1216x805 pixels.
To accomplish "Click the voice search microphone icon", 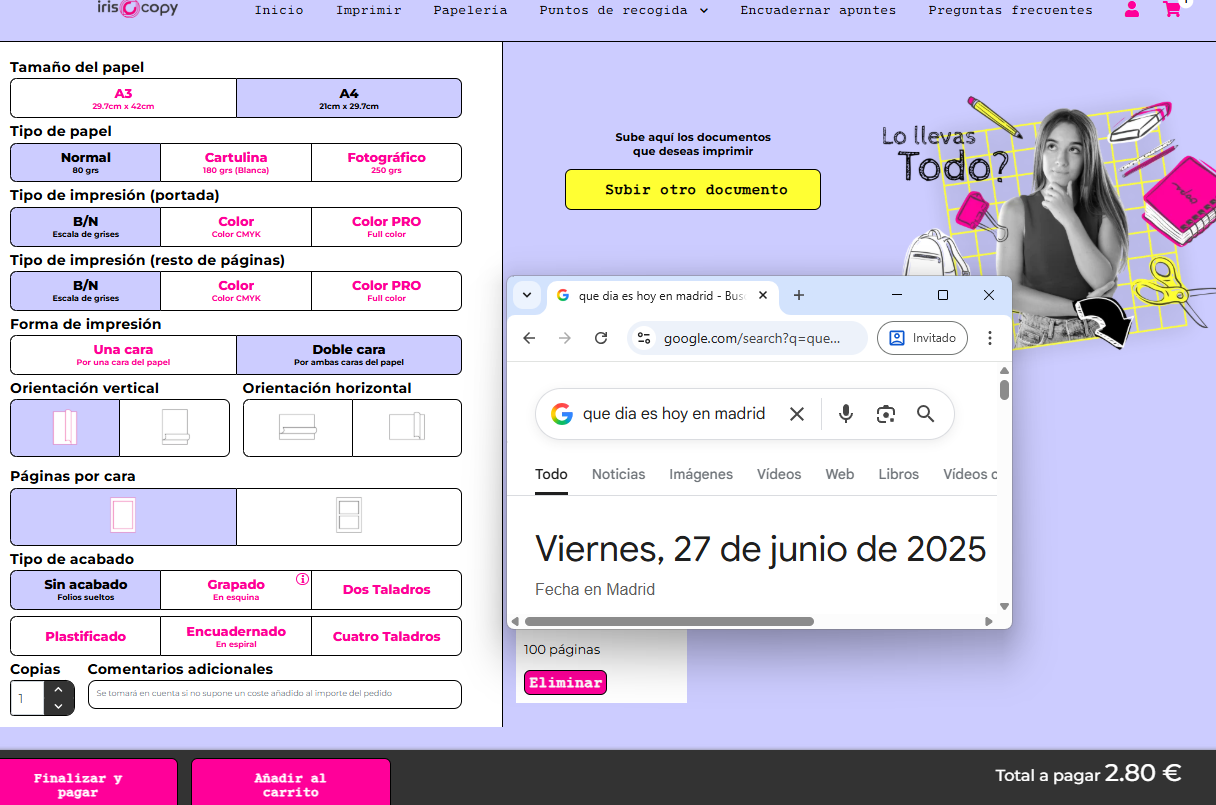I will (x=846, y=414).
